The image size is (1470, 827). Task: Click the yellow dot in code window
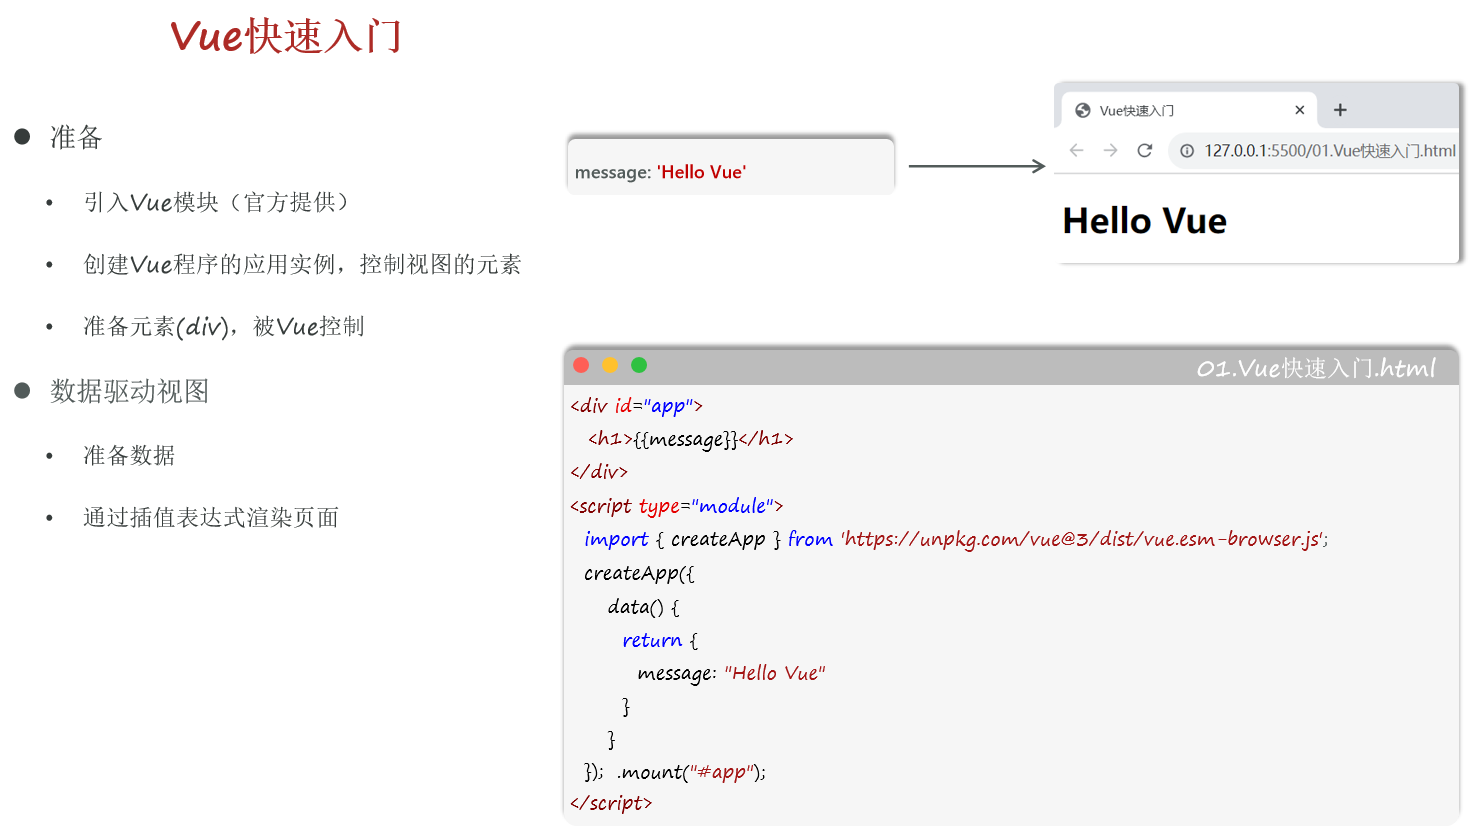click(610, 365)
